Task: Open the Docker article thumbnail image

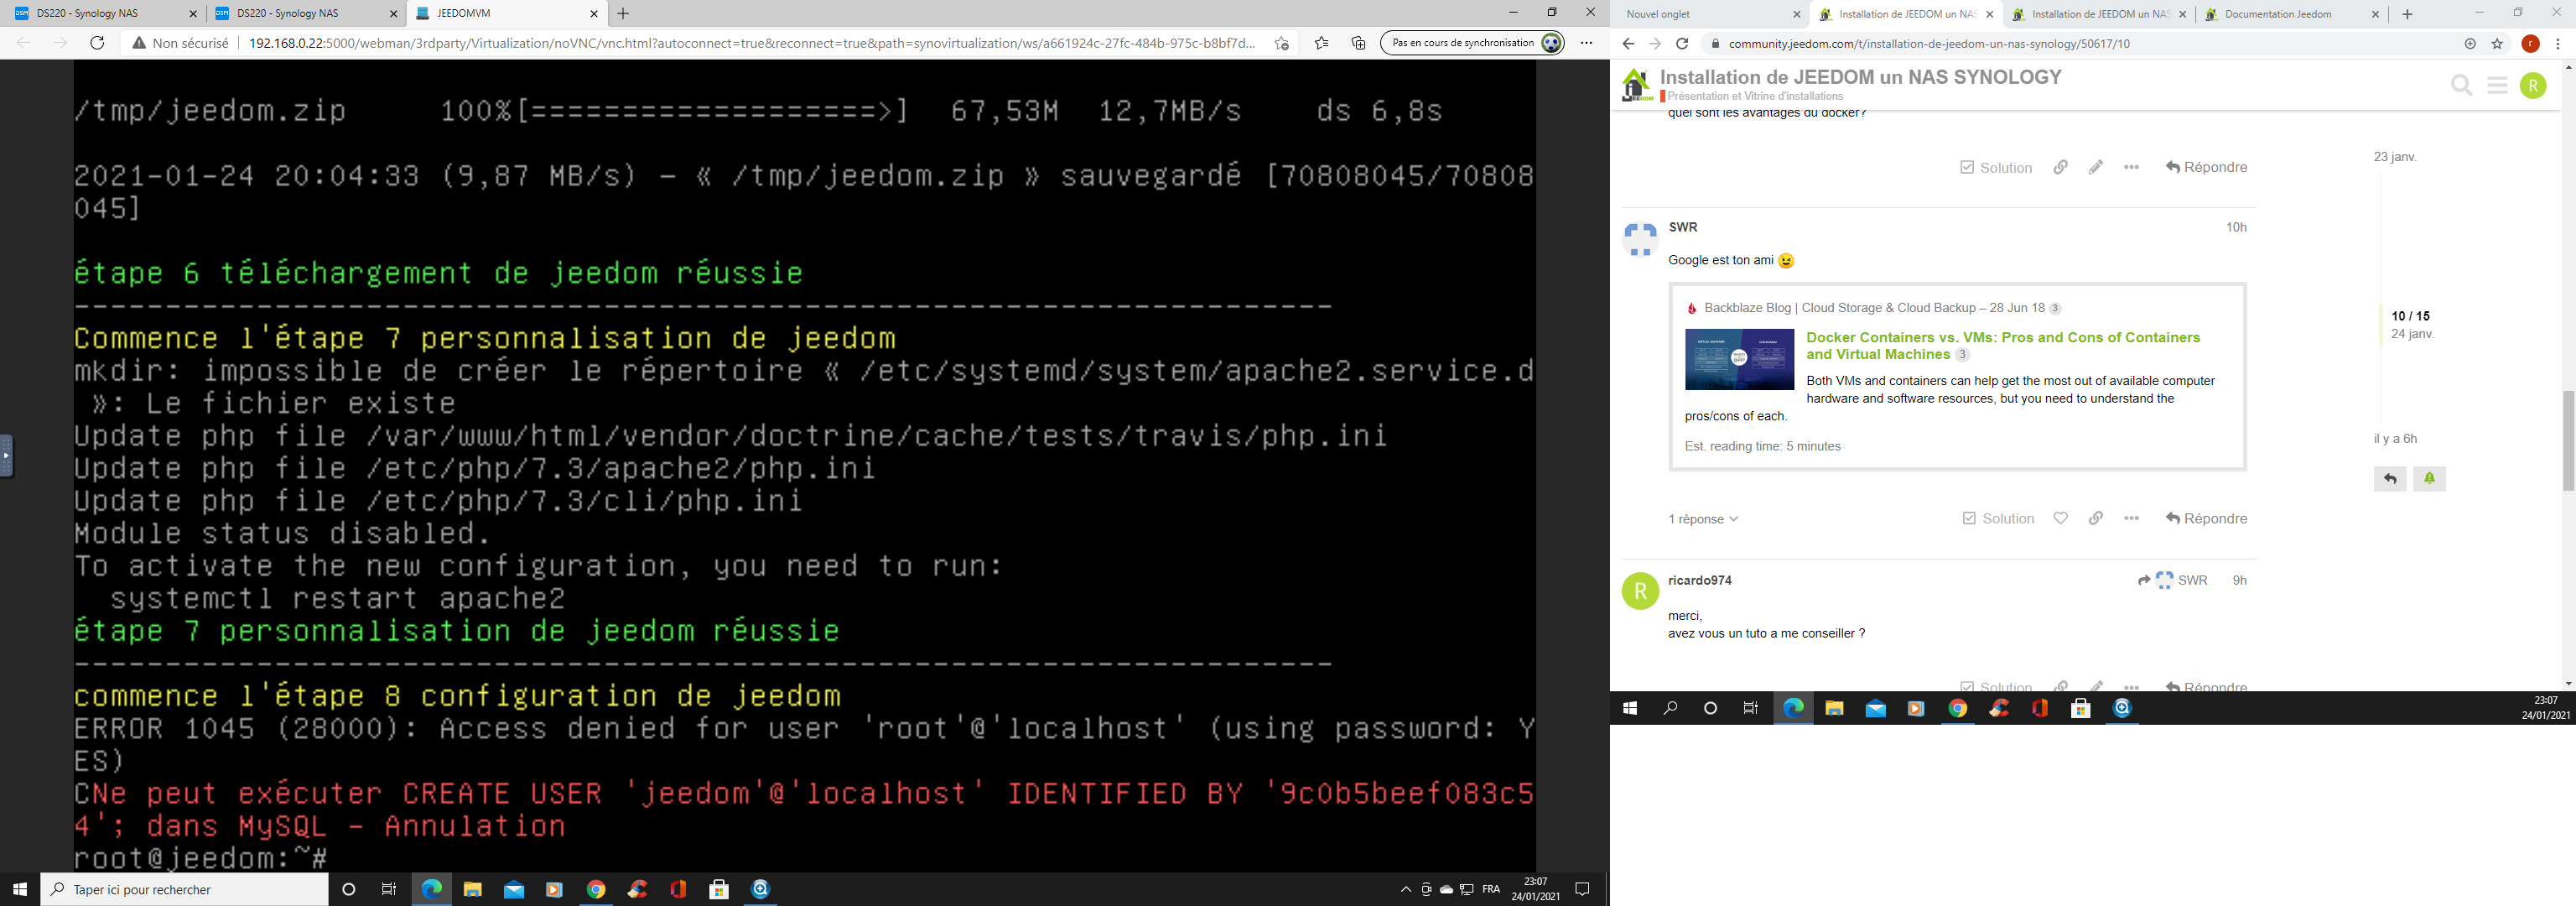Action: click(1739, 359)
